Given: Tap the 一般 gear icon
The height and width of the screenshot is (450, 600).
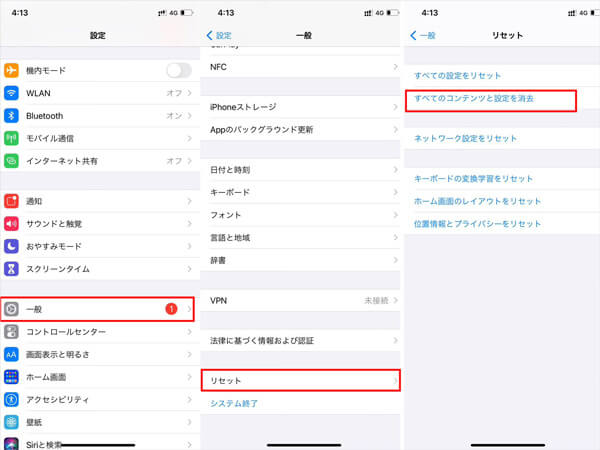Looking at the screenshot, I should 11,309.
